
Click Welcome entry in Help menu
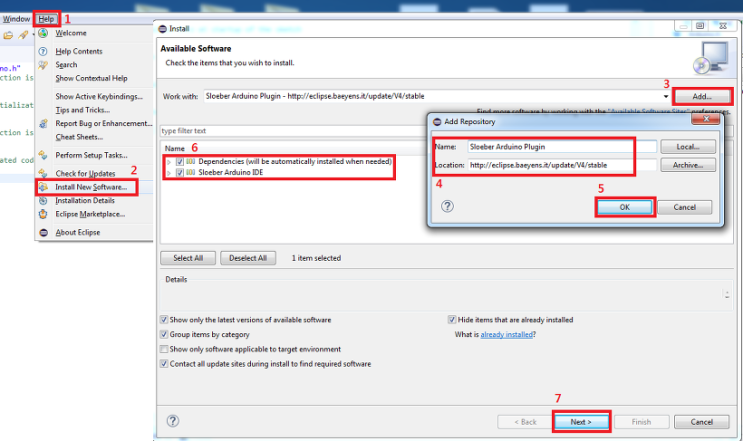point(71,33)
